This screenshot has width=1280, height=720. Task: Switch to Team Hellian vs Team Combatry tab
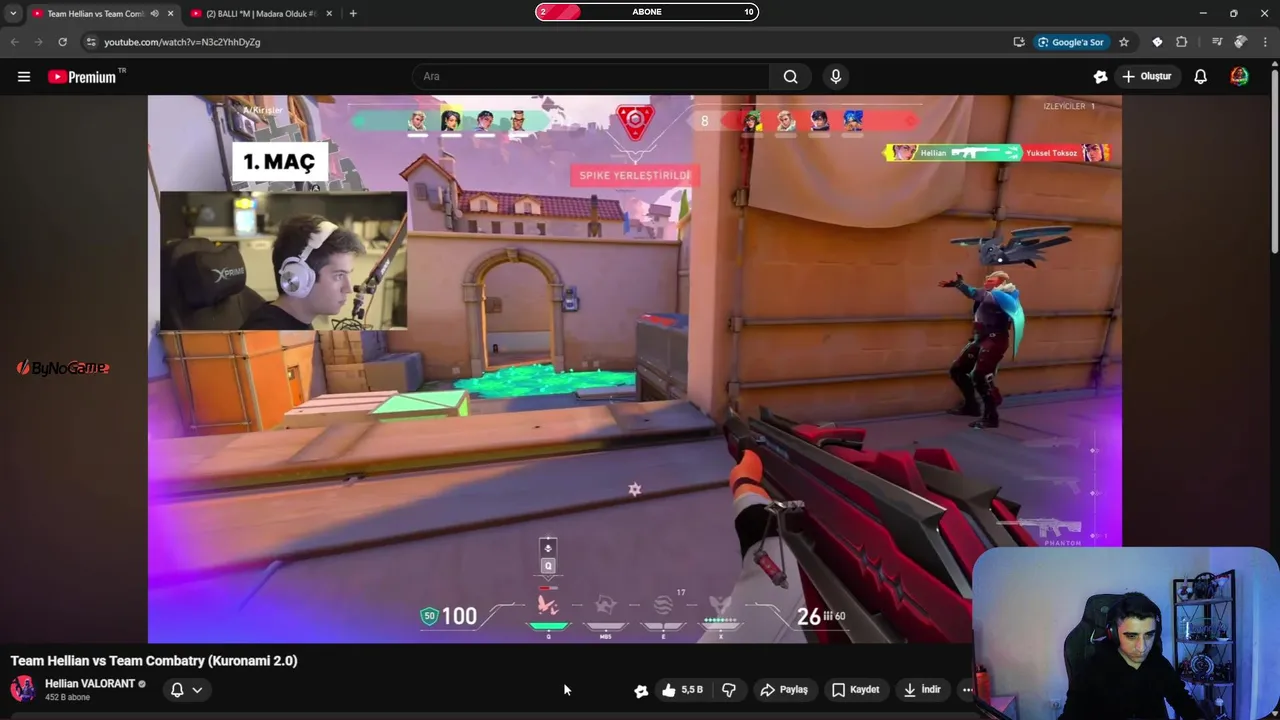click(95, 14)
